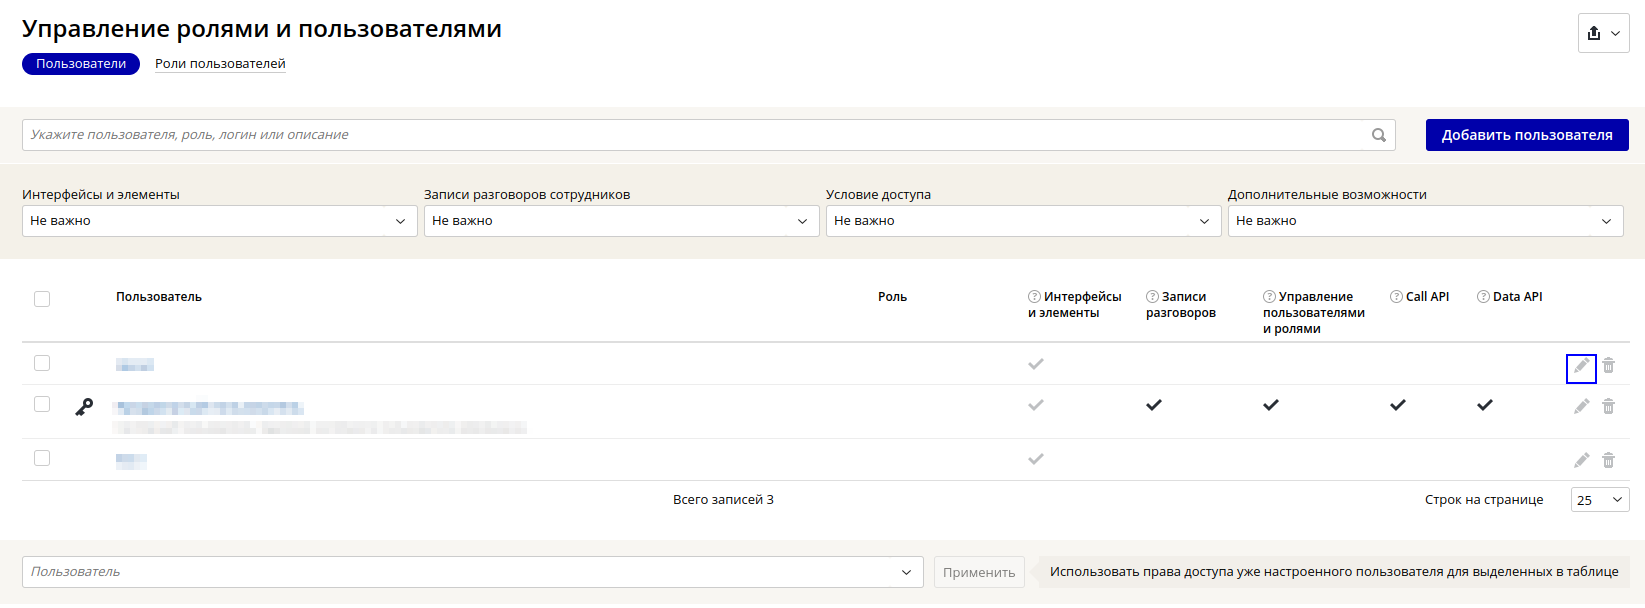Edit the first user with the pencil icon
This screenshot has height=608, width=1645.
tap(1581, 366)
